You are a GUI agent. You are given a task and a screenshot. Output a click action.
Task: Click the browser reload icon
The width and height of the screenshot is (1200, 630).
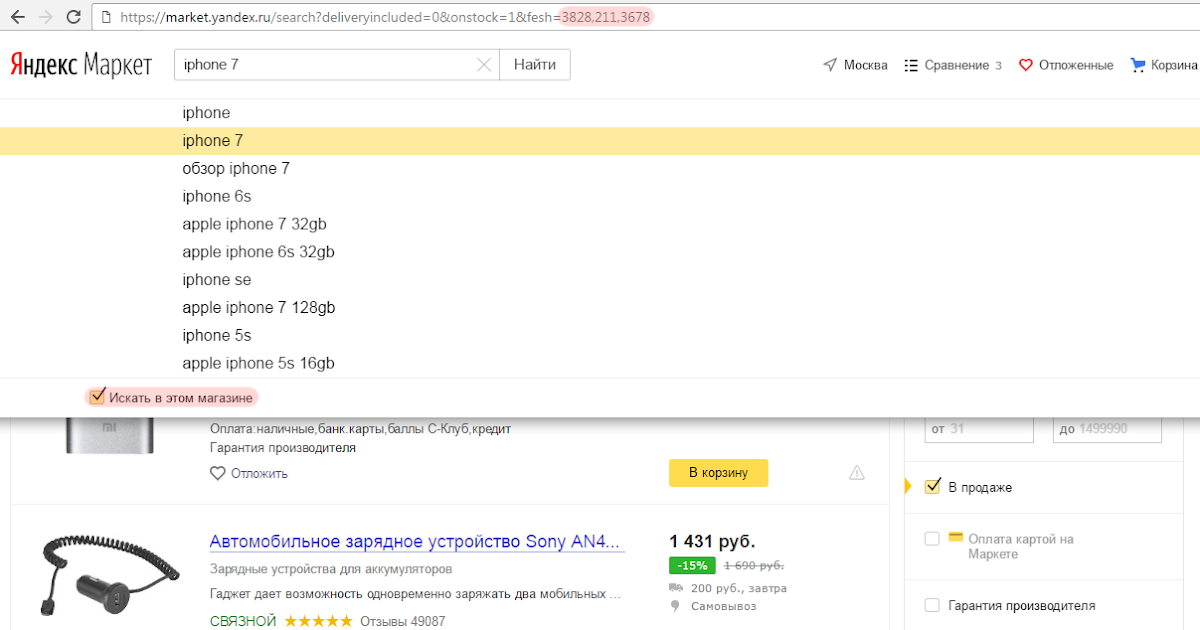click(x=73, y=17)
